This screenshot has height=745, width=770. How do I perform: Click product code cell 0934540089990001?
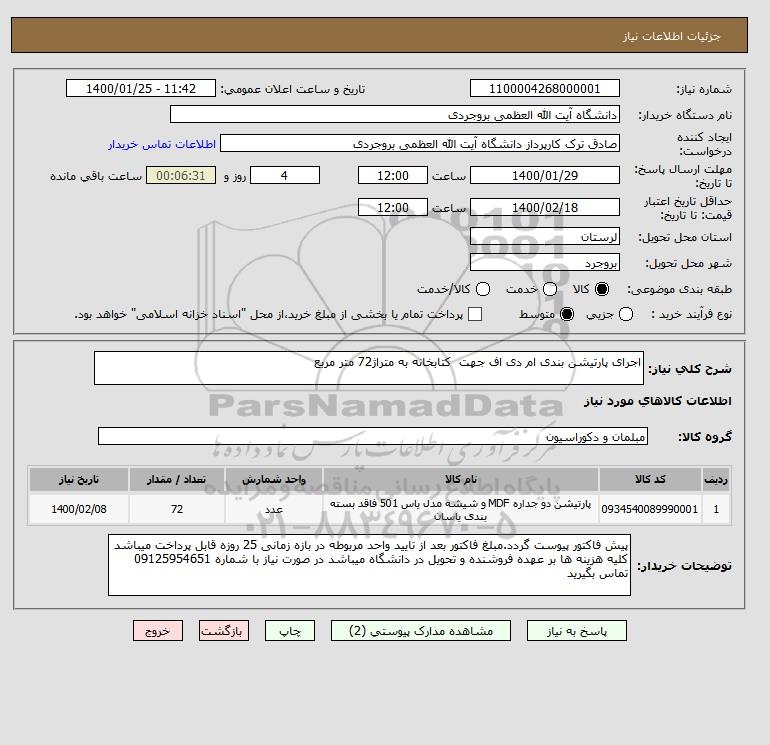tap(650, 509)
